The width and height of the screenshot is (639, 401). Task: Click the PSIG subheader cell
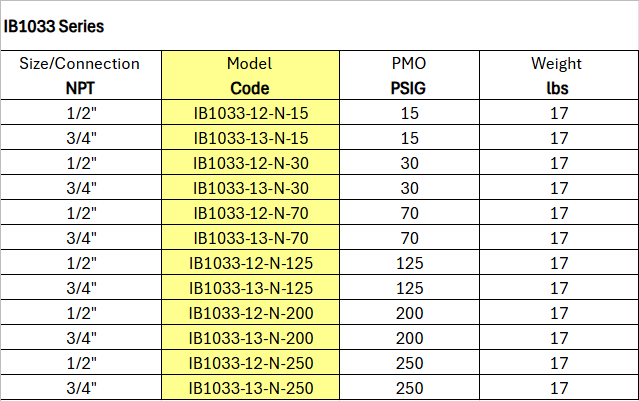(x=408, y=88)
